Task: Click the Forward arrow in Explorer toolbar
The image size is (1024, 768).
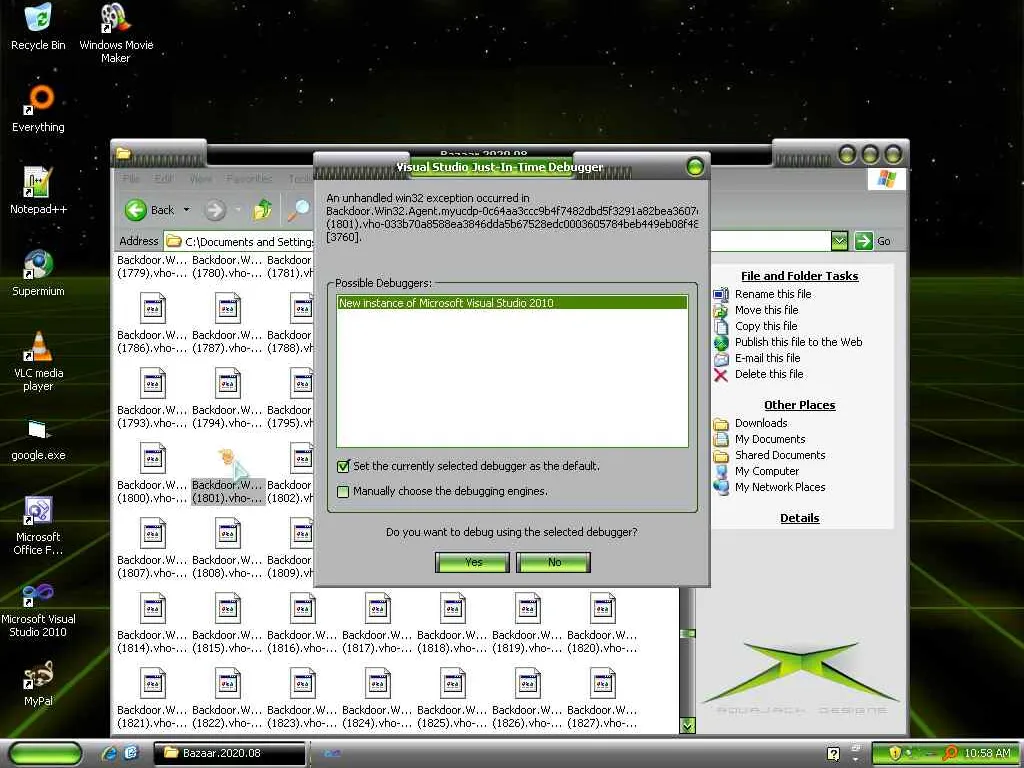Action: click(214, 210)
